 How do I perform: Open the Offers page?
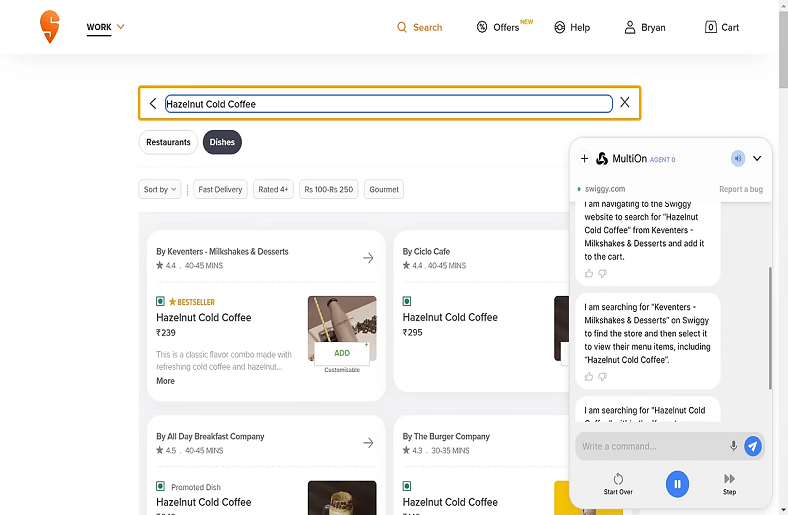505,27
